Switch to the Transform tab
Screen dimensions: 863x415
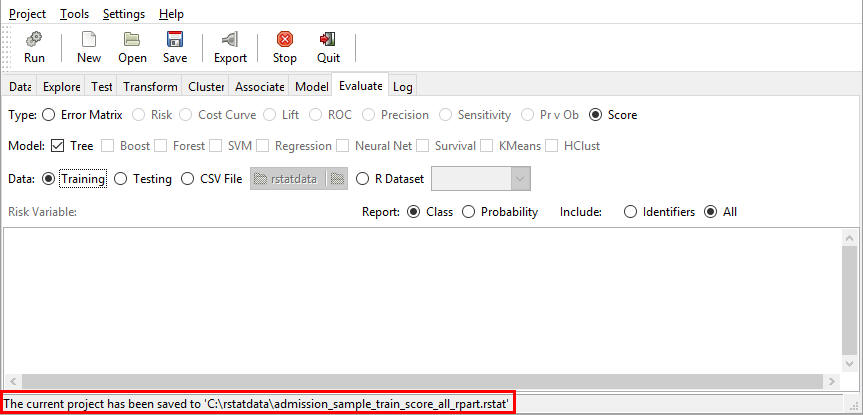[x=150, y=86]
